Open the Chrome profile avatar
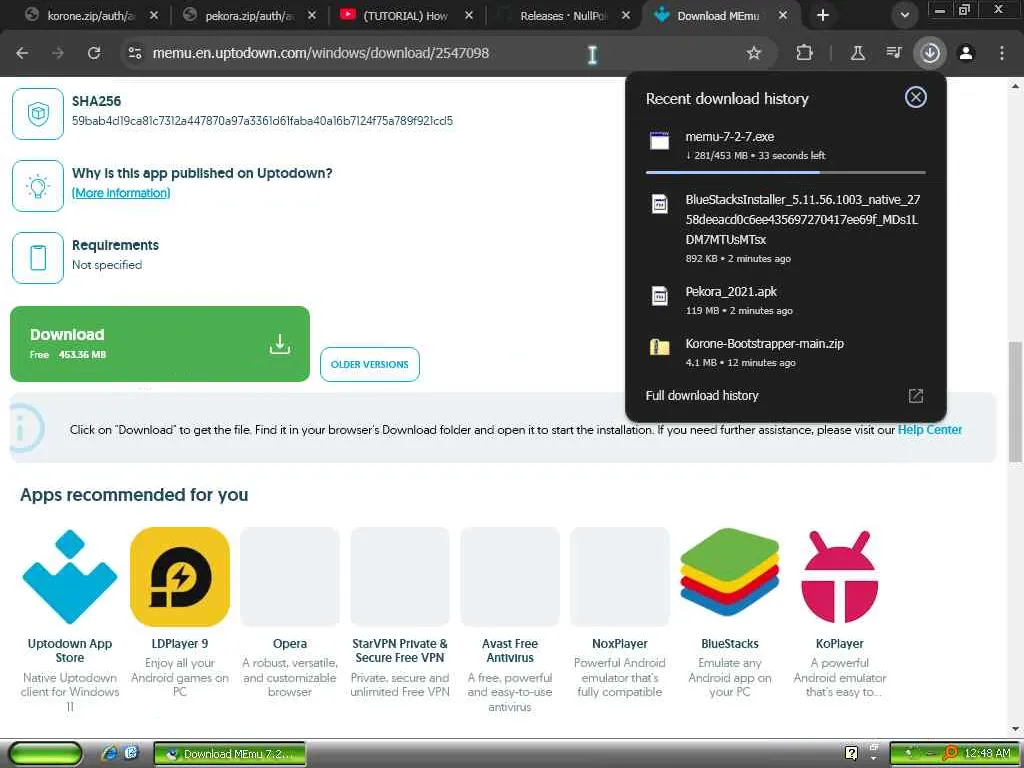 (966, 54)
